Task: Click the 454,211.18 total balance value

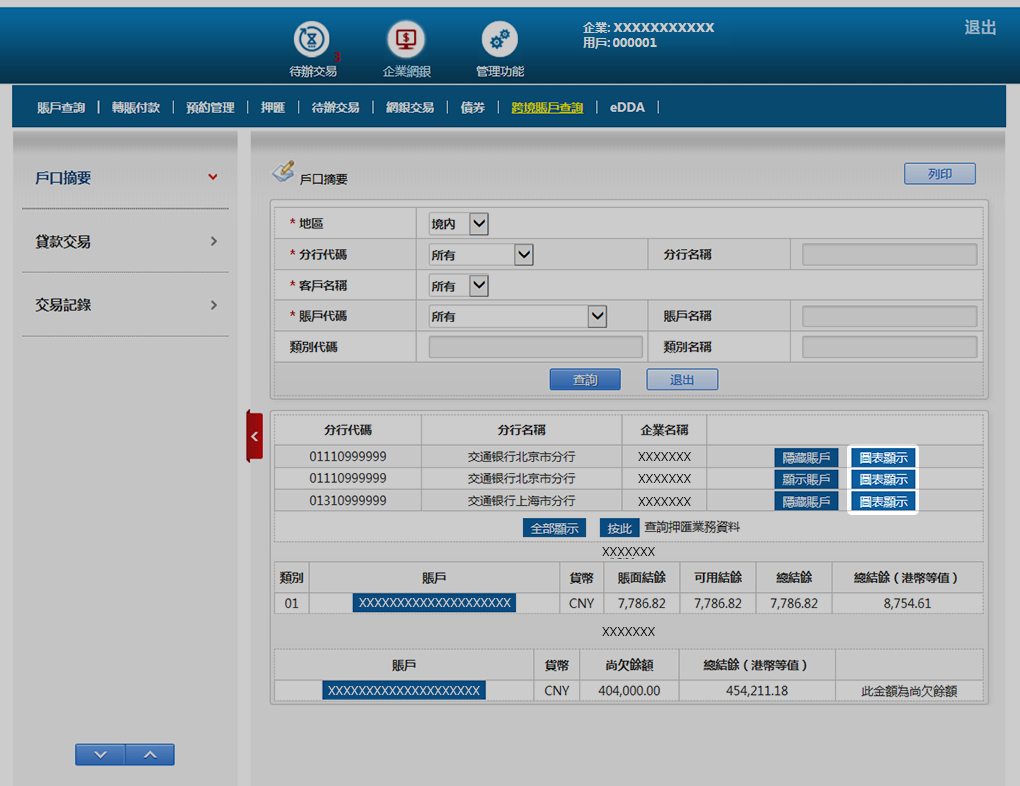Action: 757,690
